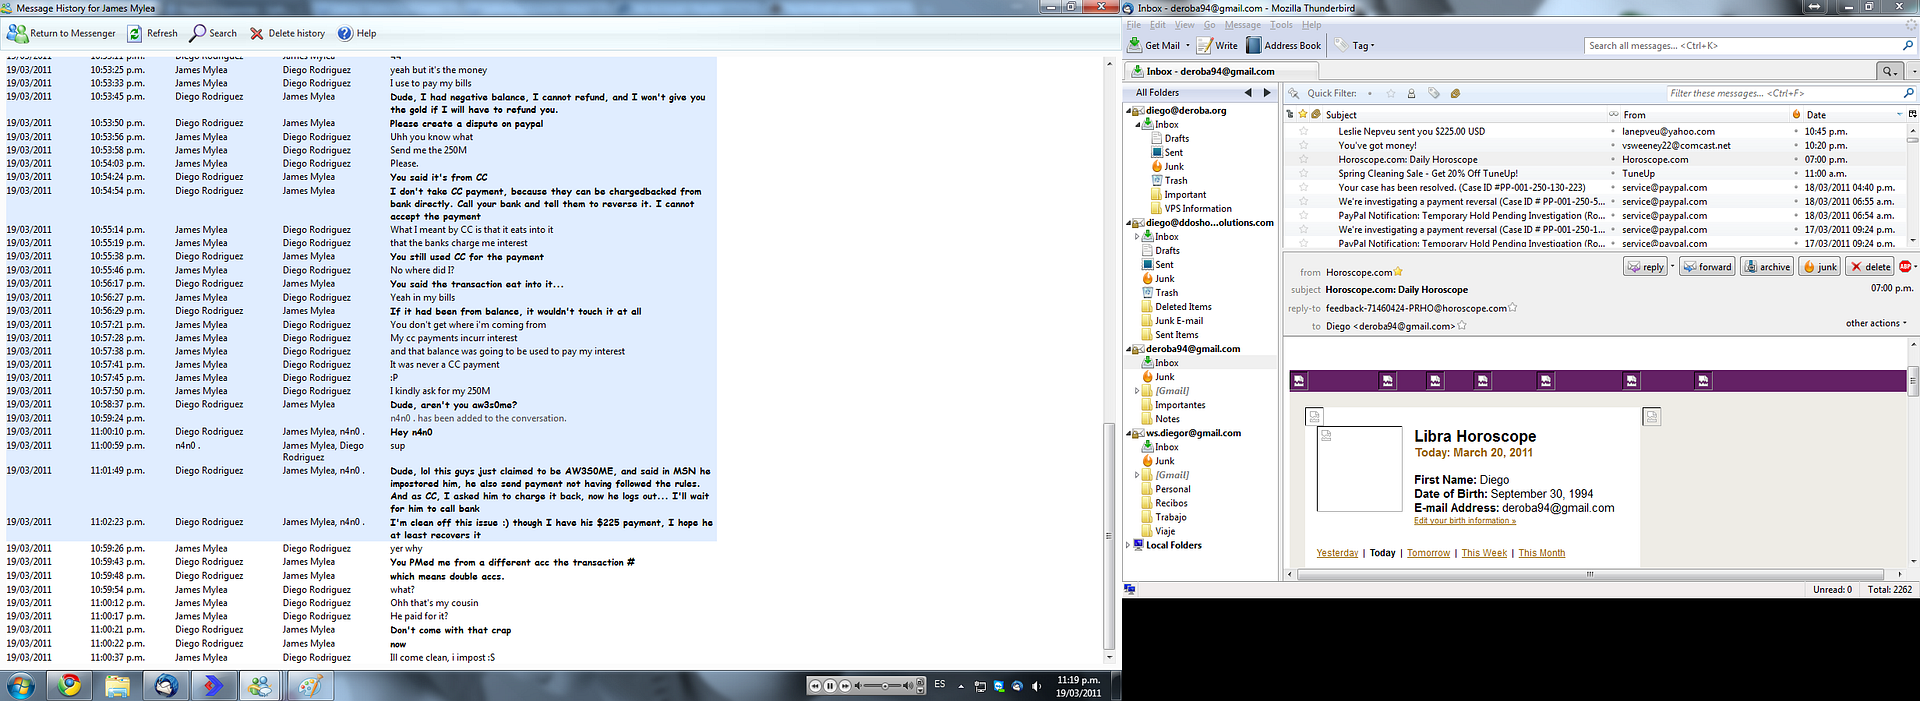Click Search all messages field

click(1750, 45)
